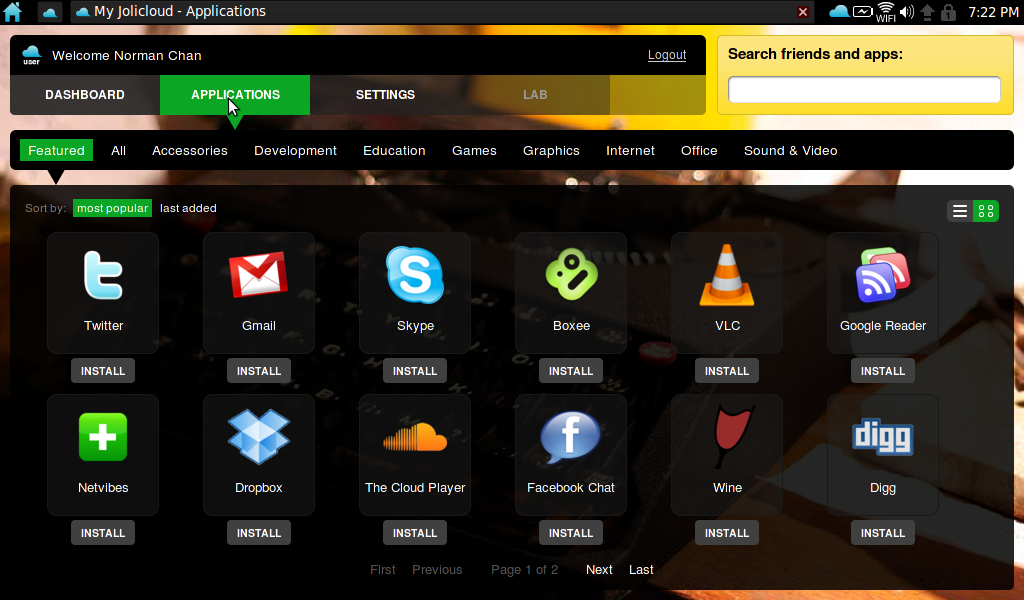Select the Featured category
This screenshot has width=1024, height=600.
tap(56, 150)
